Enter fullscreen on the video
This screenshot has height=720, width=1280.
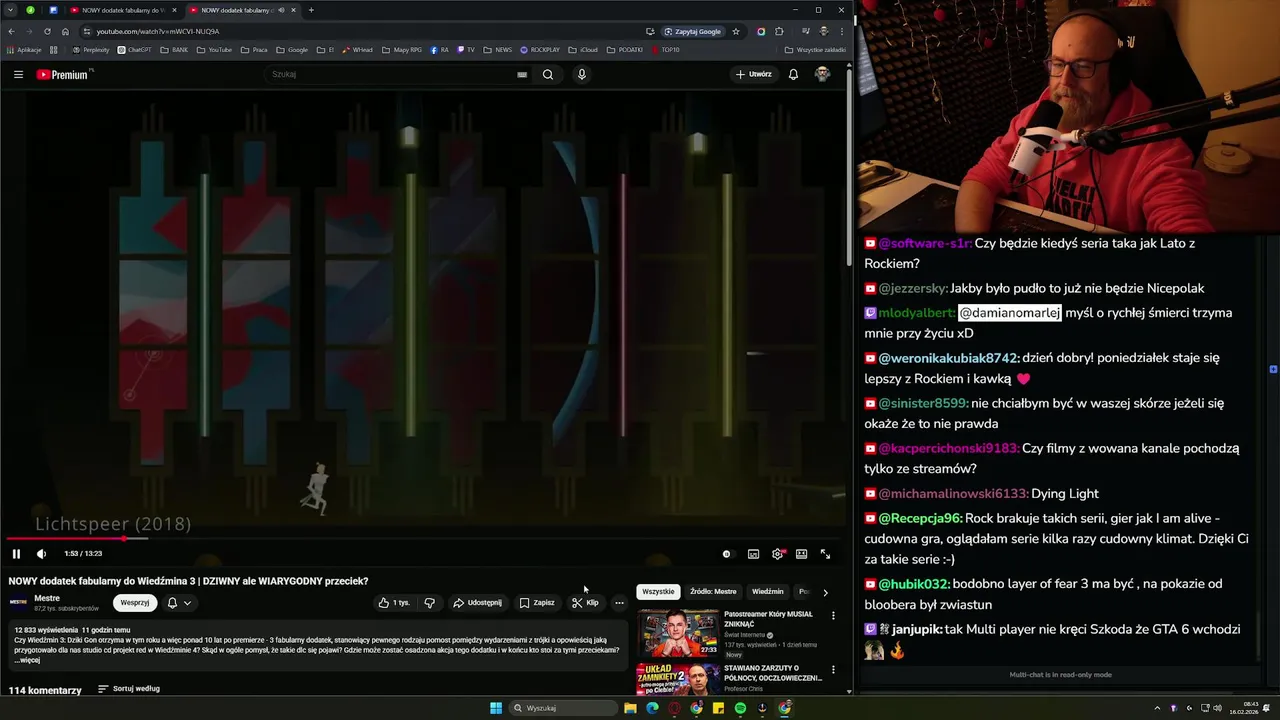coord(825,553)
